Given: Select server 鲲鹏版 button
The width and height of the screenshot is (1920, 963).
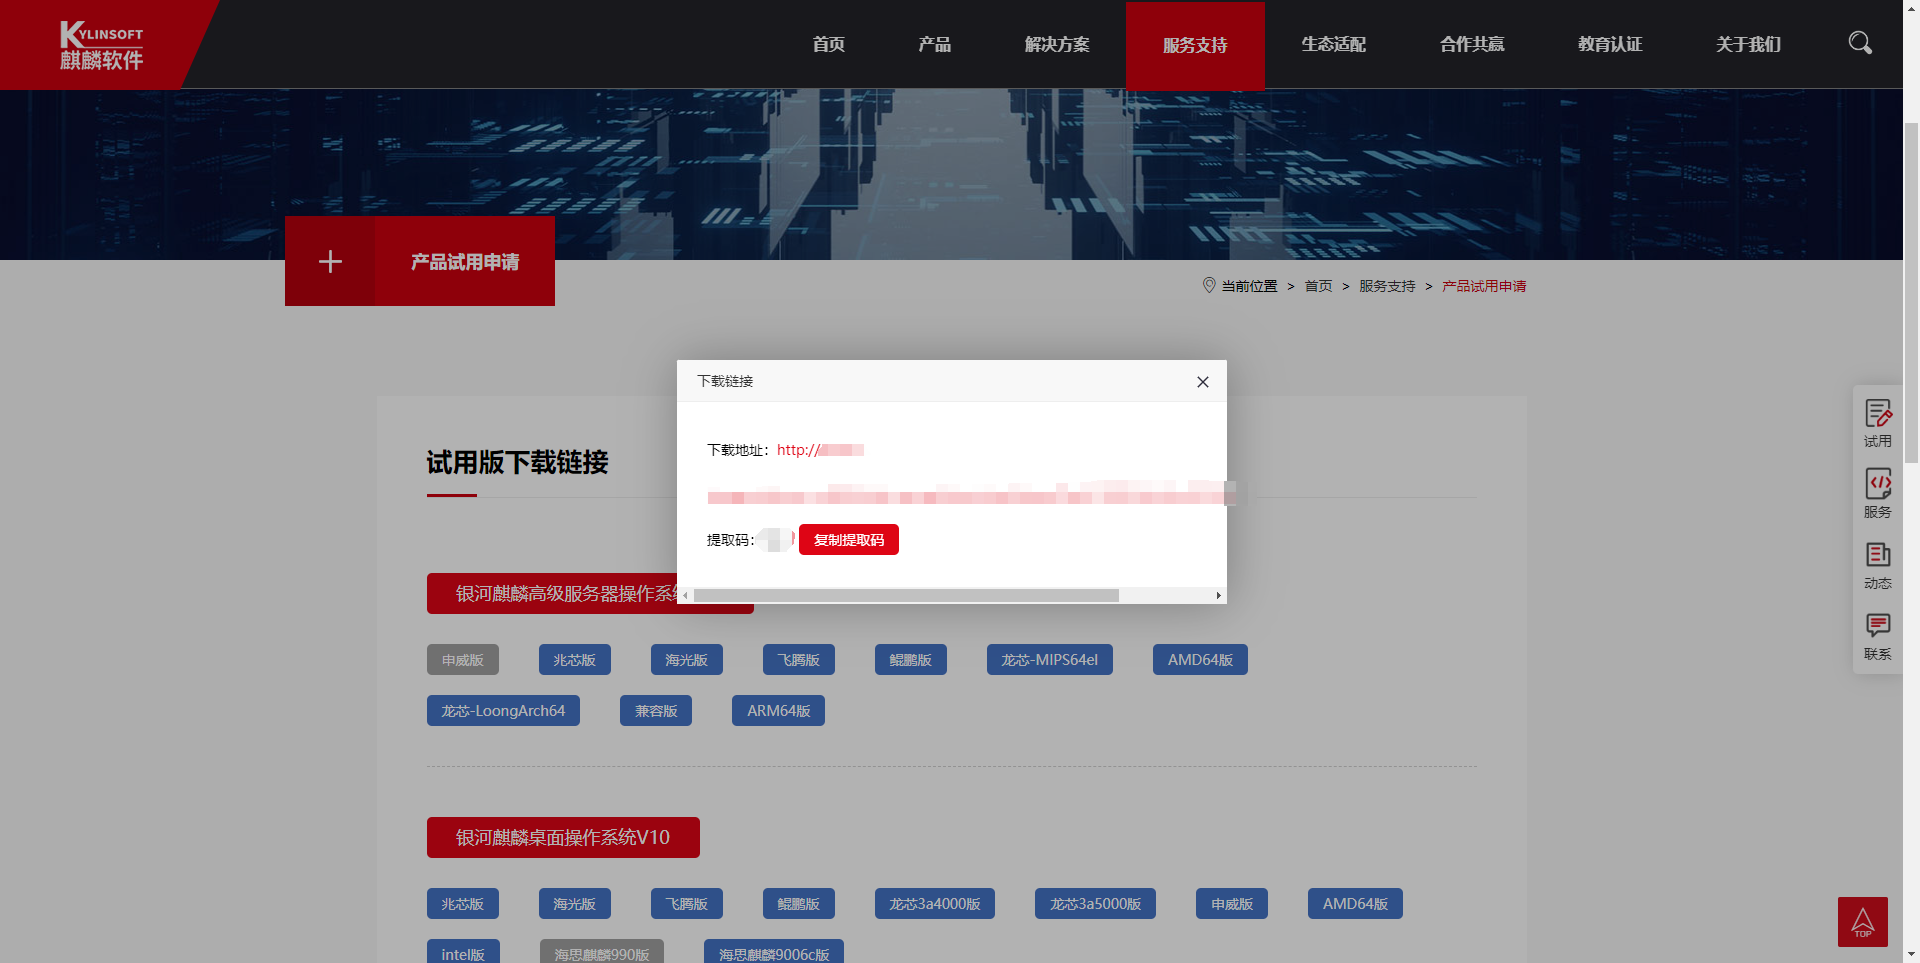Looking at the screenshot, I should [911, 660].
